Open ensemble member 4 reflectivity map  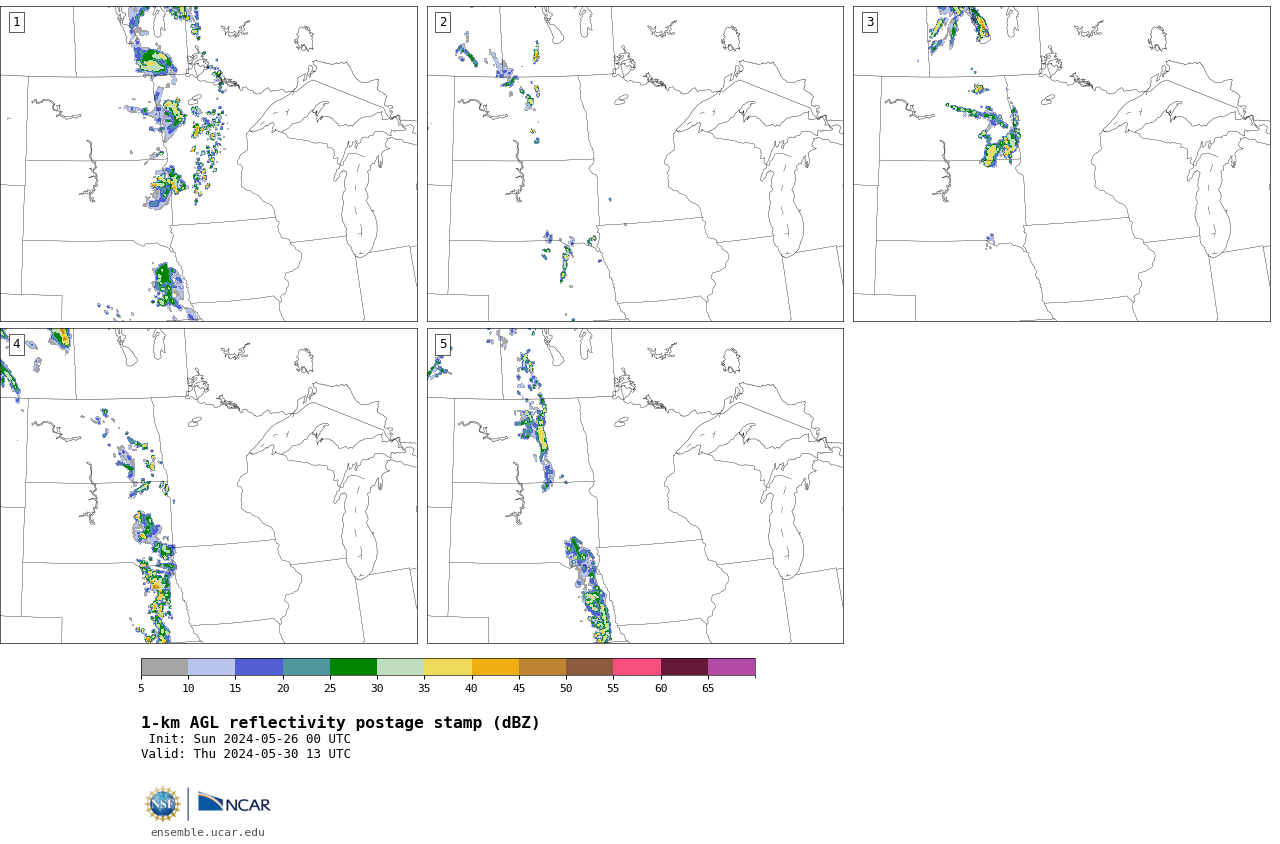pos(208,486)
